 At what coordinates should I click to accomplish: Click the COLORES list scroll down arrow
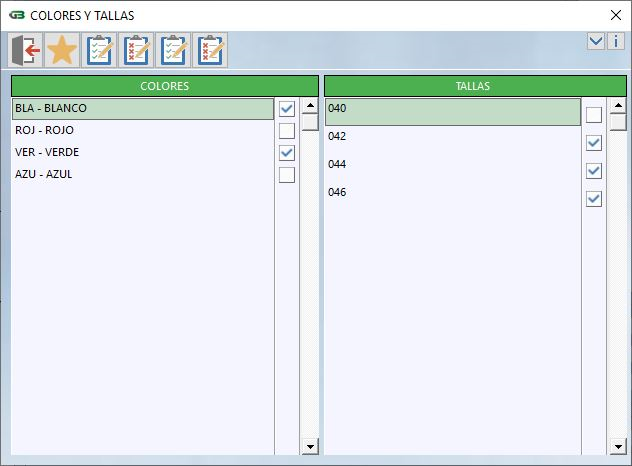click(309, 446)
